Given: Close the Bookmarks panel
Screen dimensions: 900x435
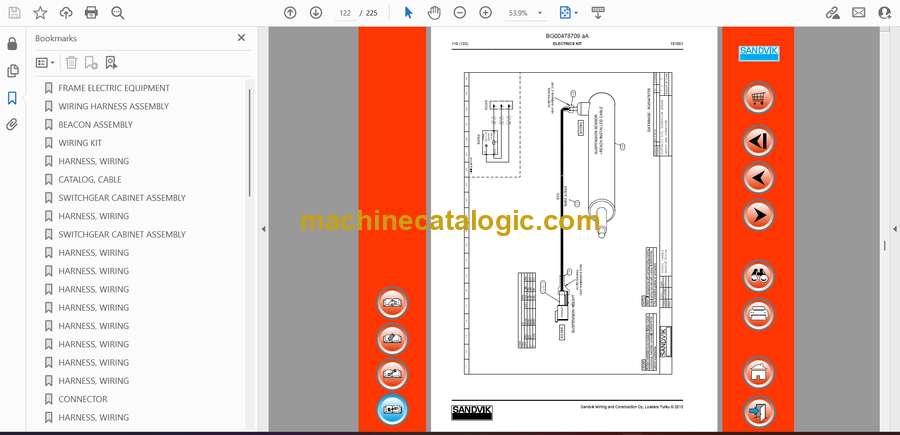Looking at the screenshot, I should coord(241,37).
